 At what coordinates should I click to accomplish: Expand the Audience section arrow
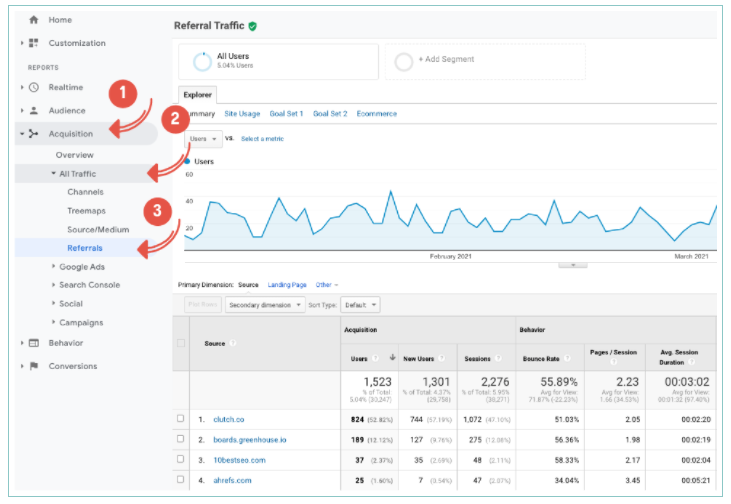click(22, 110)
